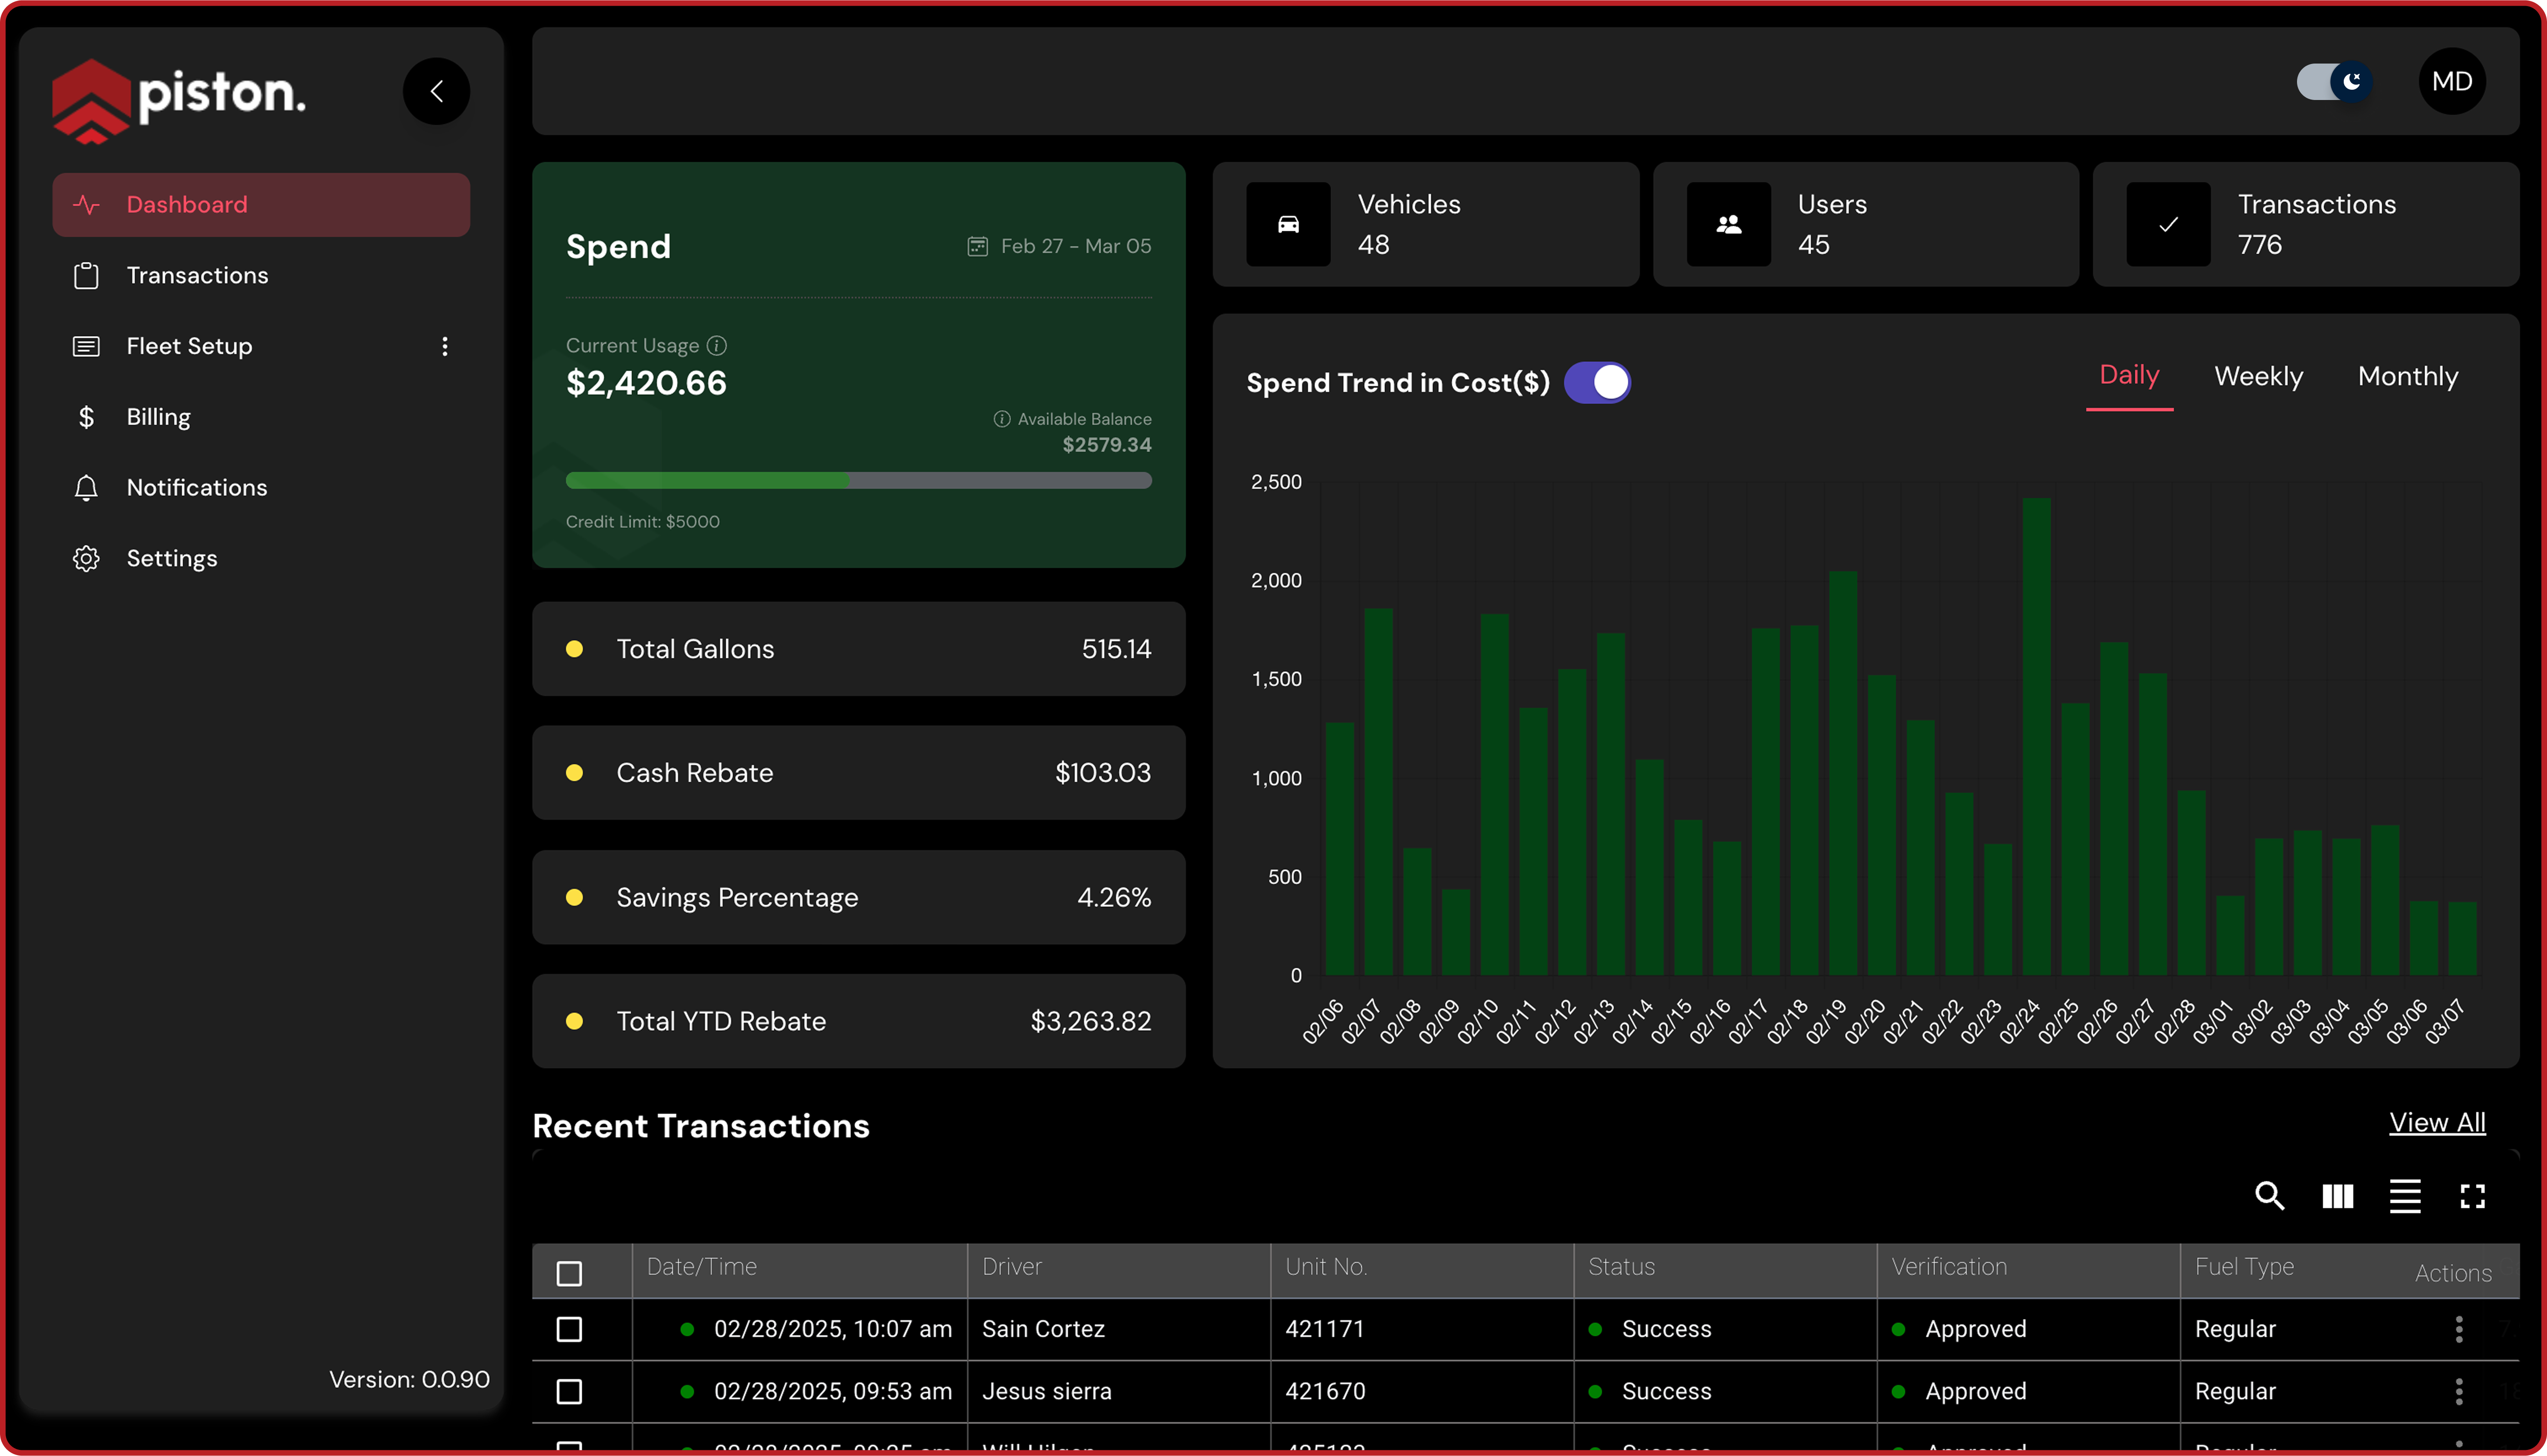Screen dimensions: 2547x1456
Task: Check the select-all header checkbox
Action: tap(569, 1273)
